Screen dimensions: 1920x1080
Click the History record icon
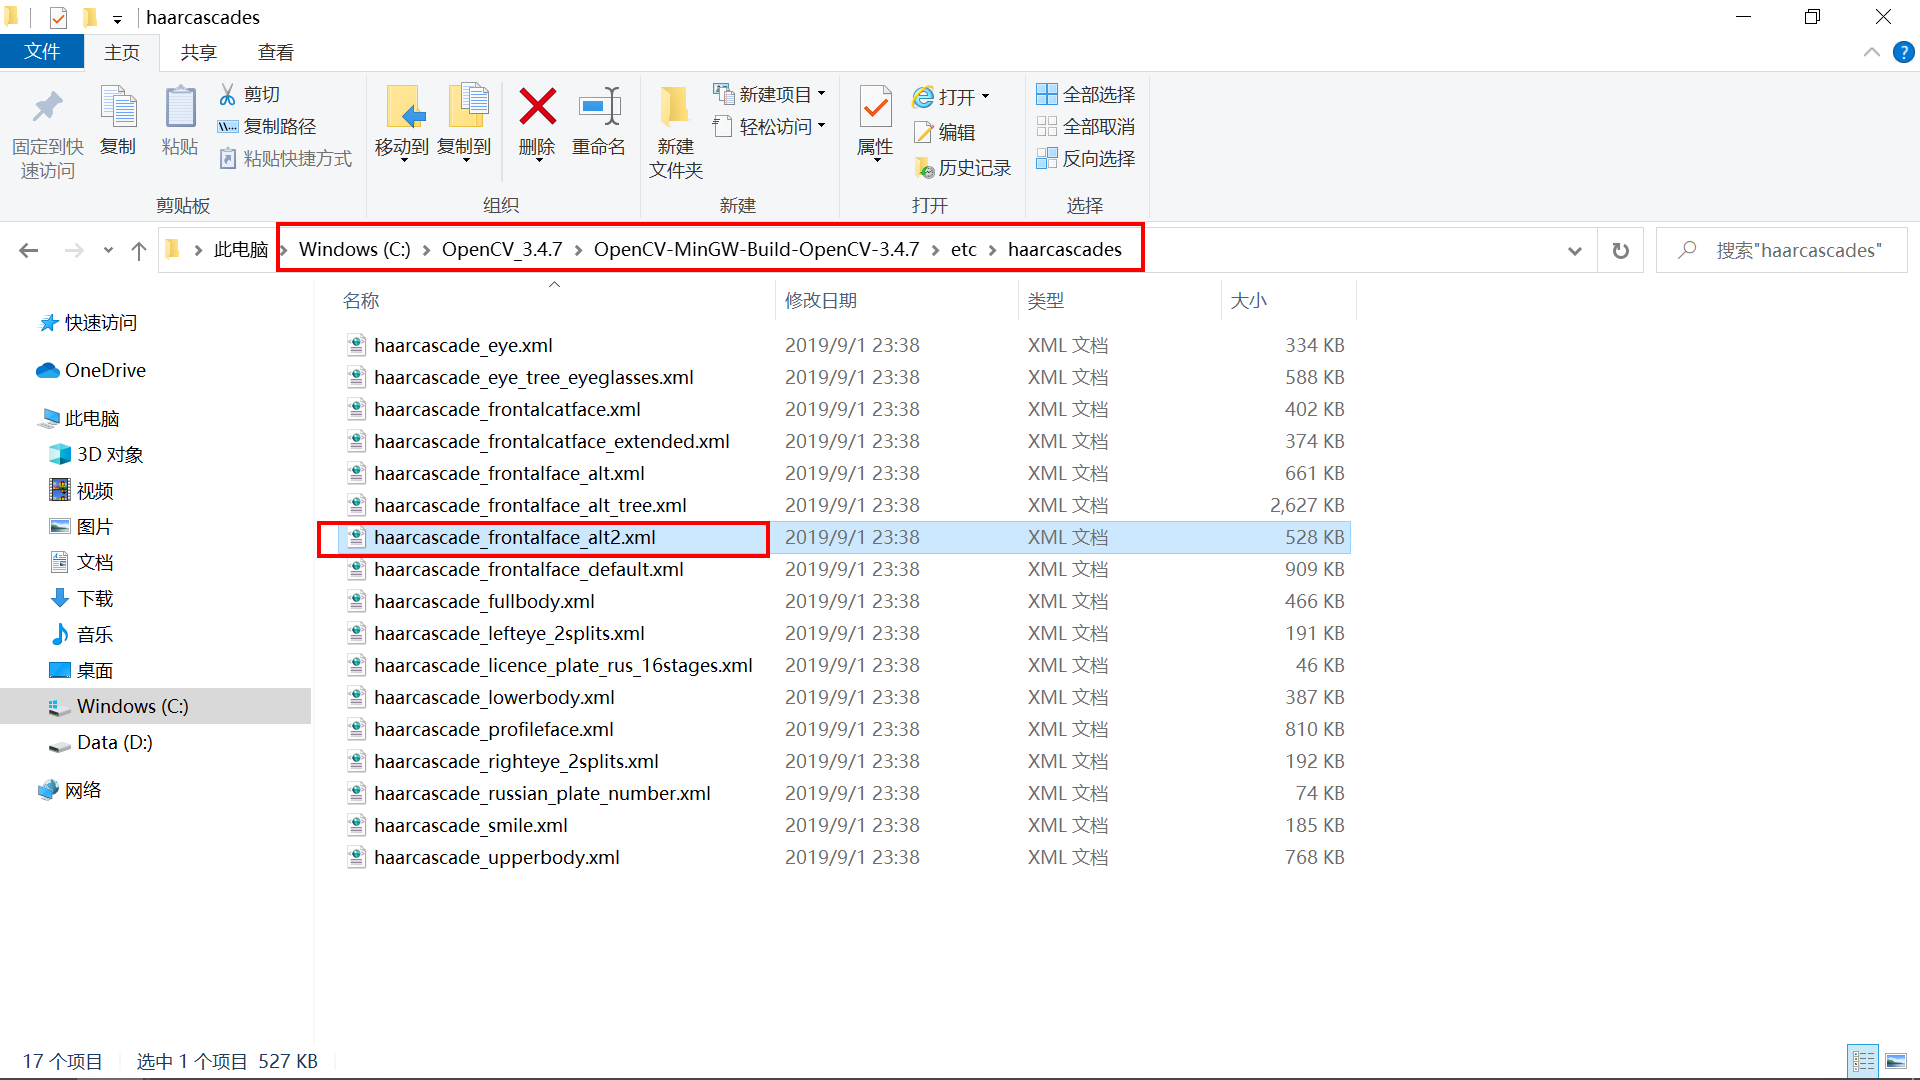tap(924, 168)
